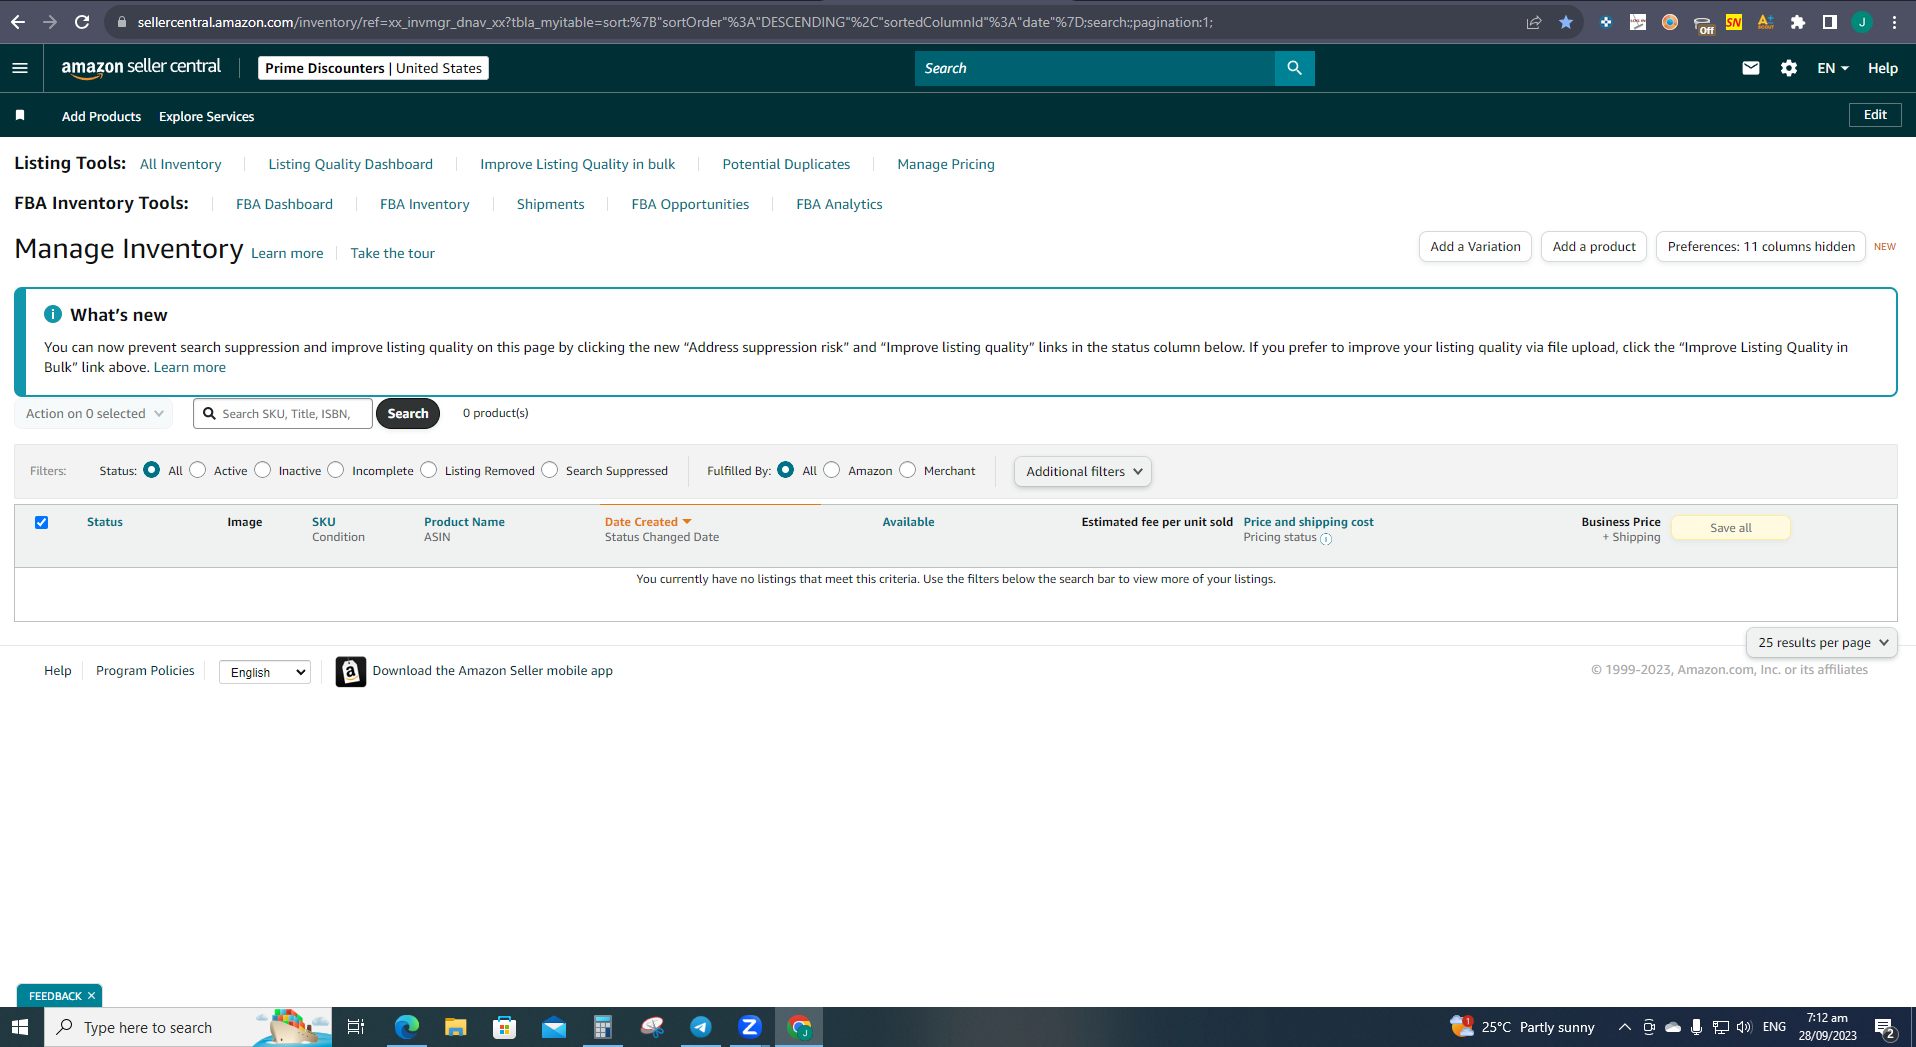Click the Amazon Seller Central logo
This screenshot has width=1916, height=1047.
[x=141, y=67]
